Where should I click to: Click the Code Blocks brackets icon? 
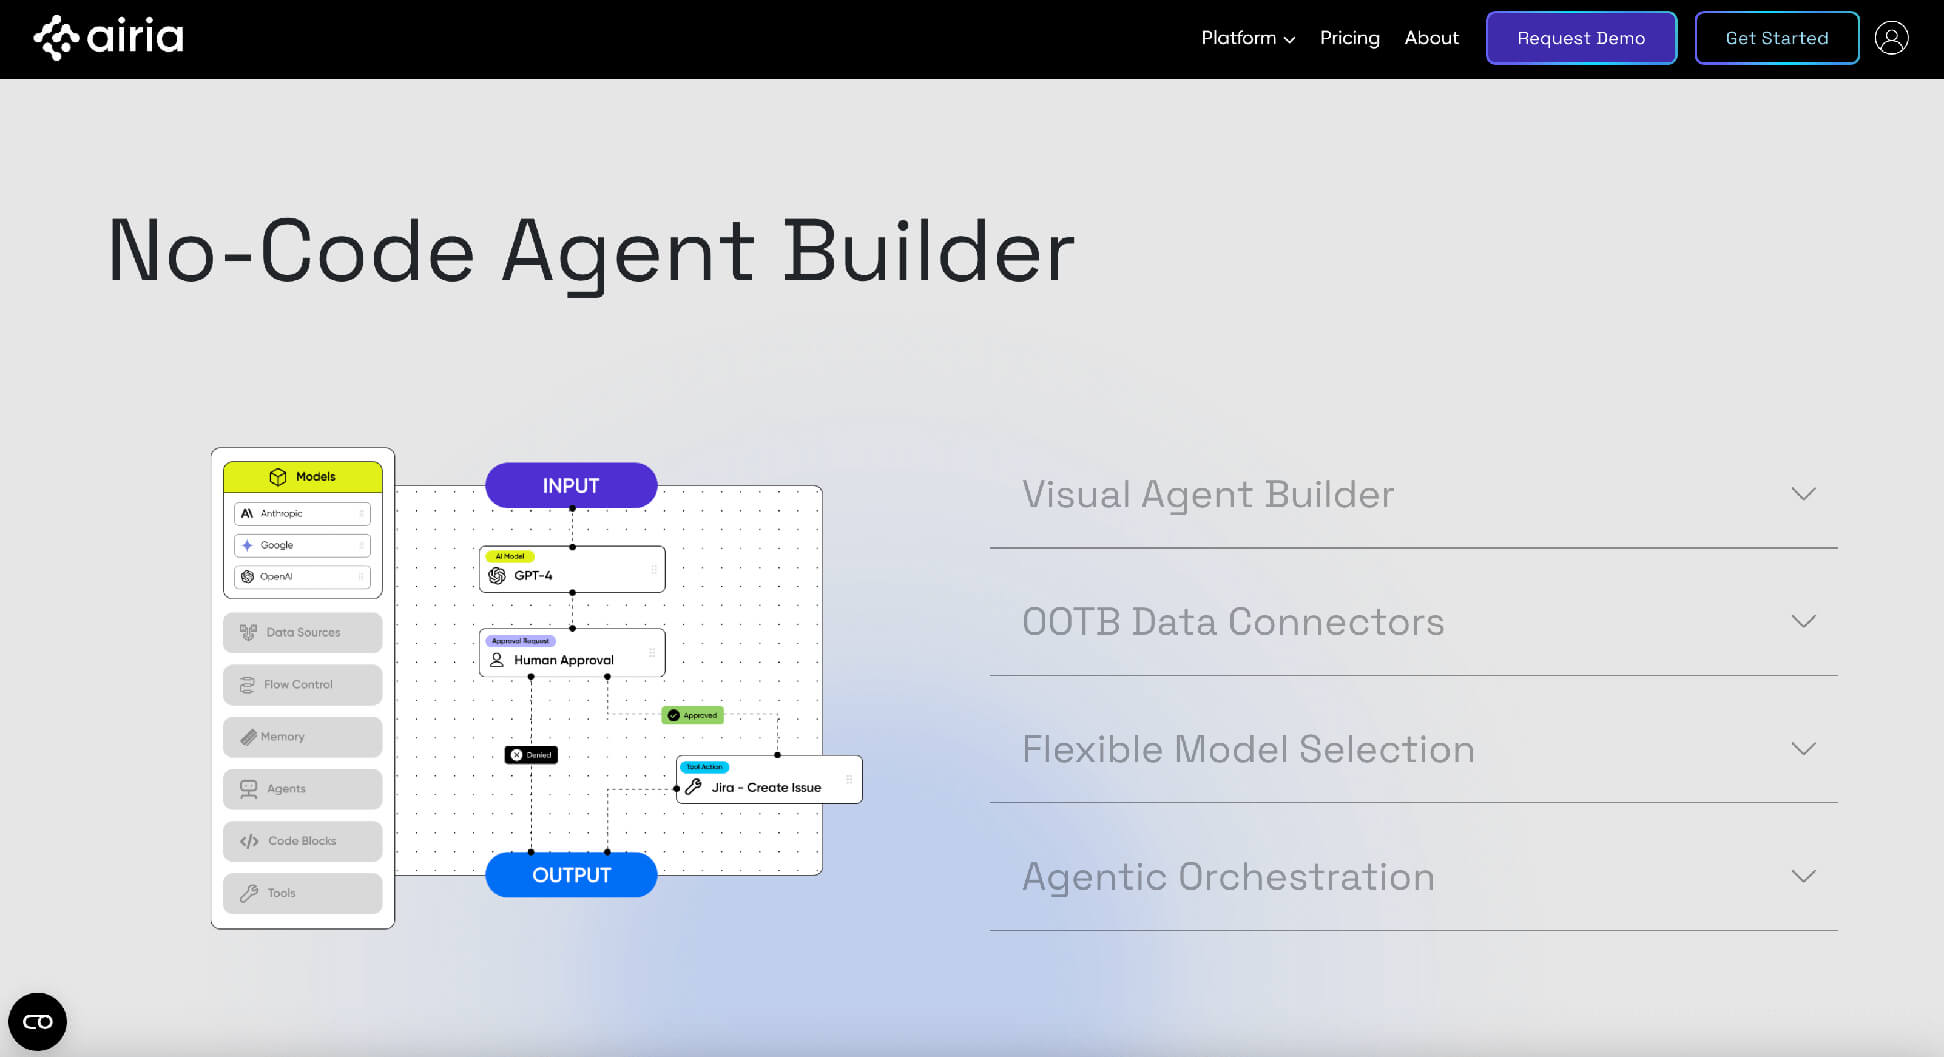point(249,841)
